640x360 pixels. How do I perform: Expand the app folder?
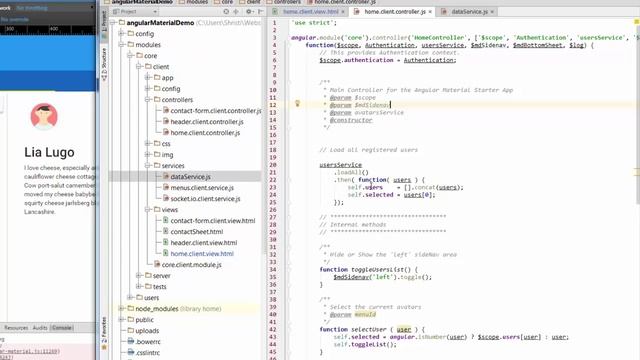pyautogui.click(x=148, y=78)
